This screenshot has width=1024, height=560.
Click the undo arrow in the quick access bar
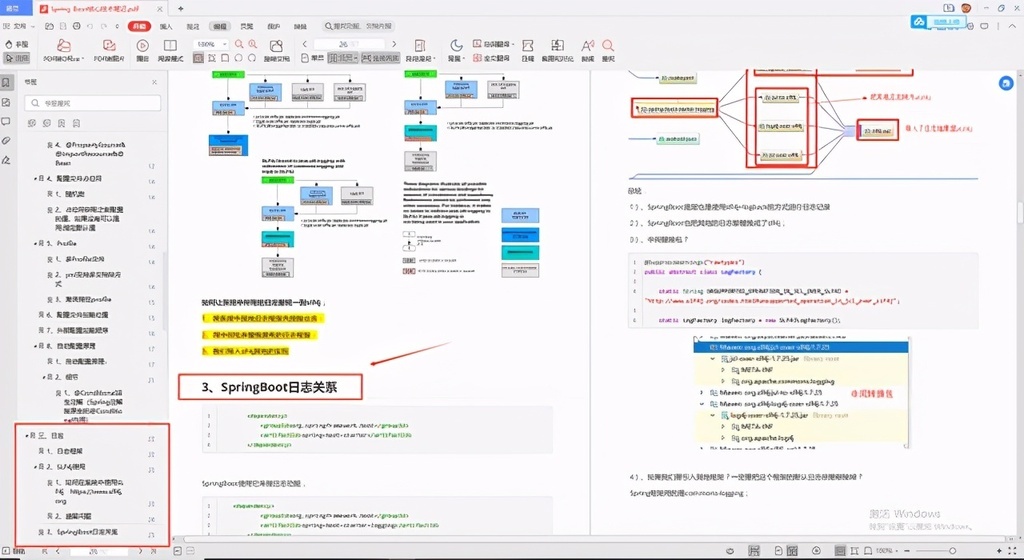tap(90, 26)
